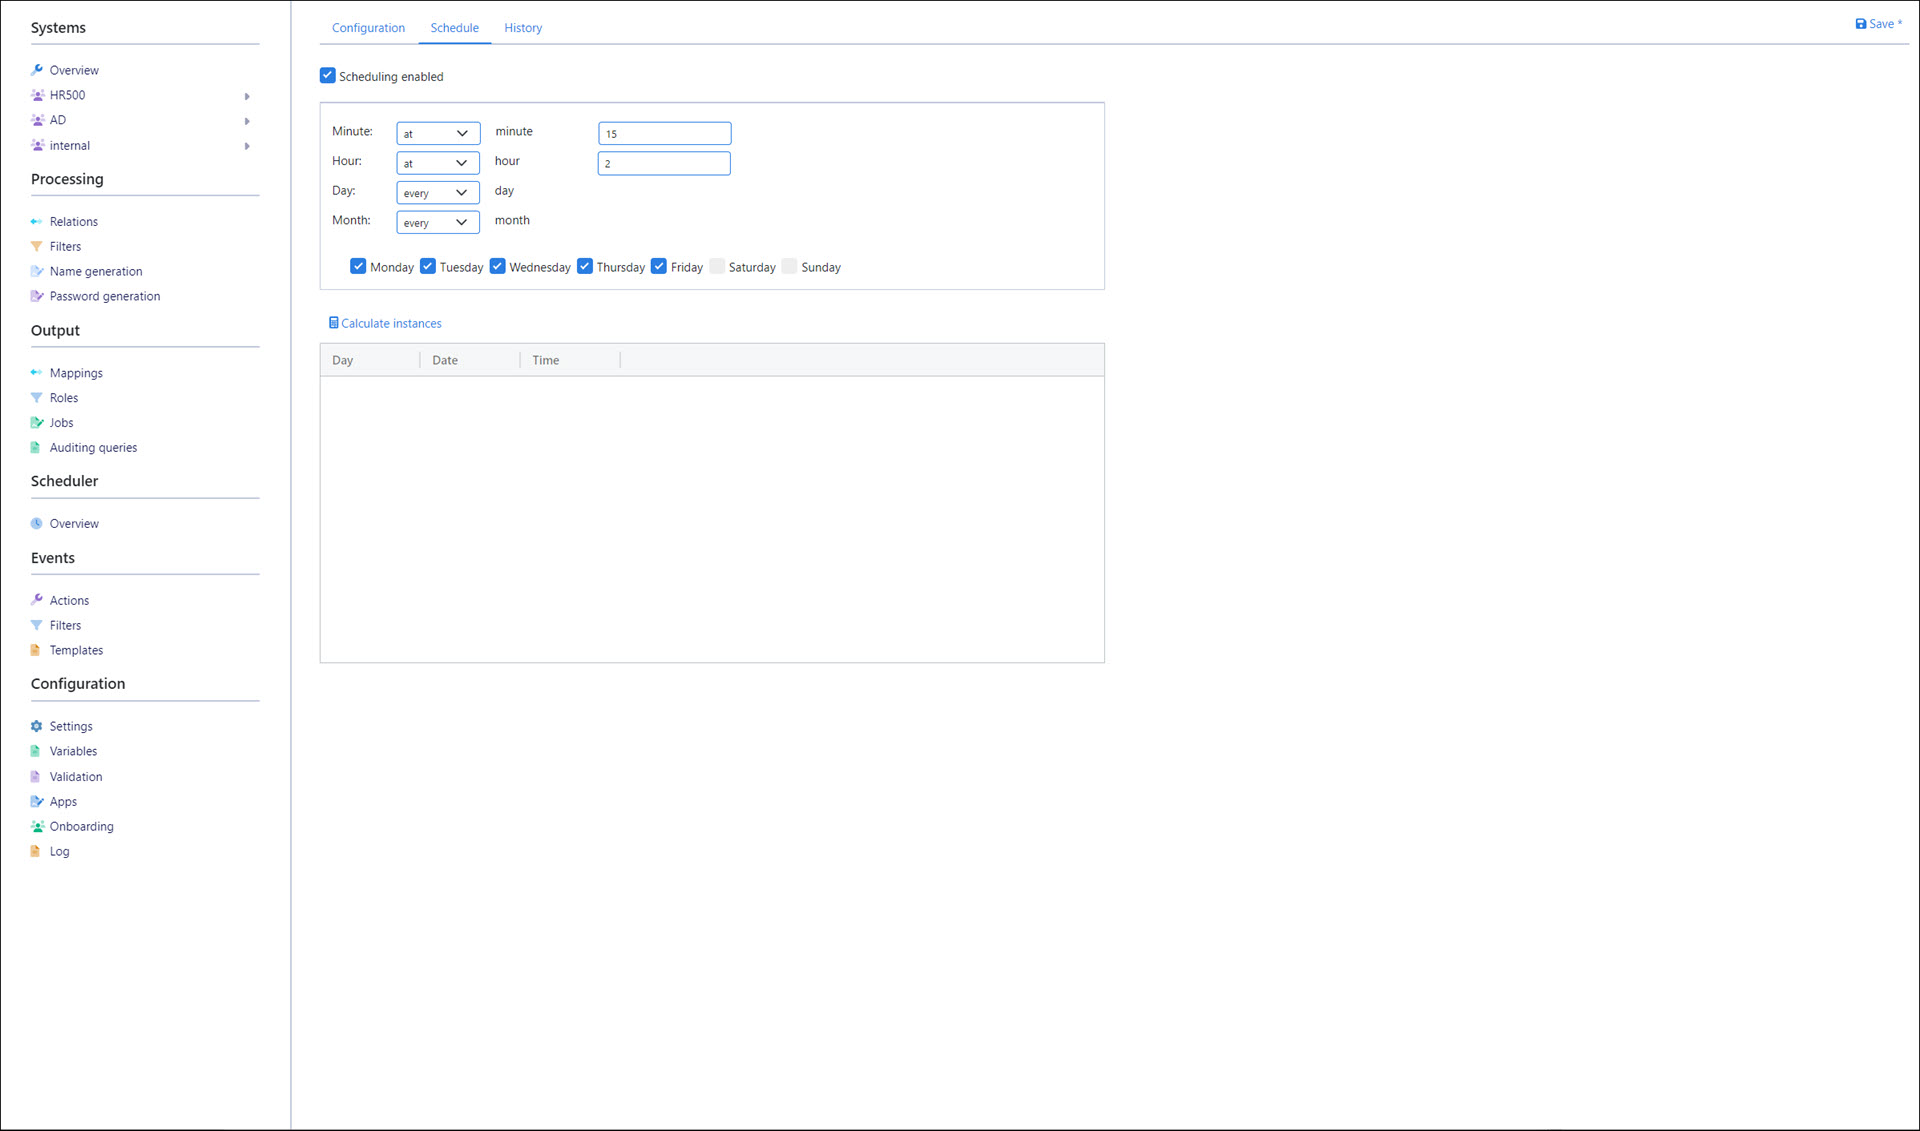Open the Actions wrench icon under Events
1920x1131 pixels.
pos(37,600)
